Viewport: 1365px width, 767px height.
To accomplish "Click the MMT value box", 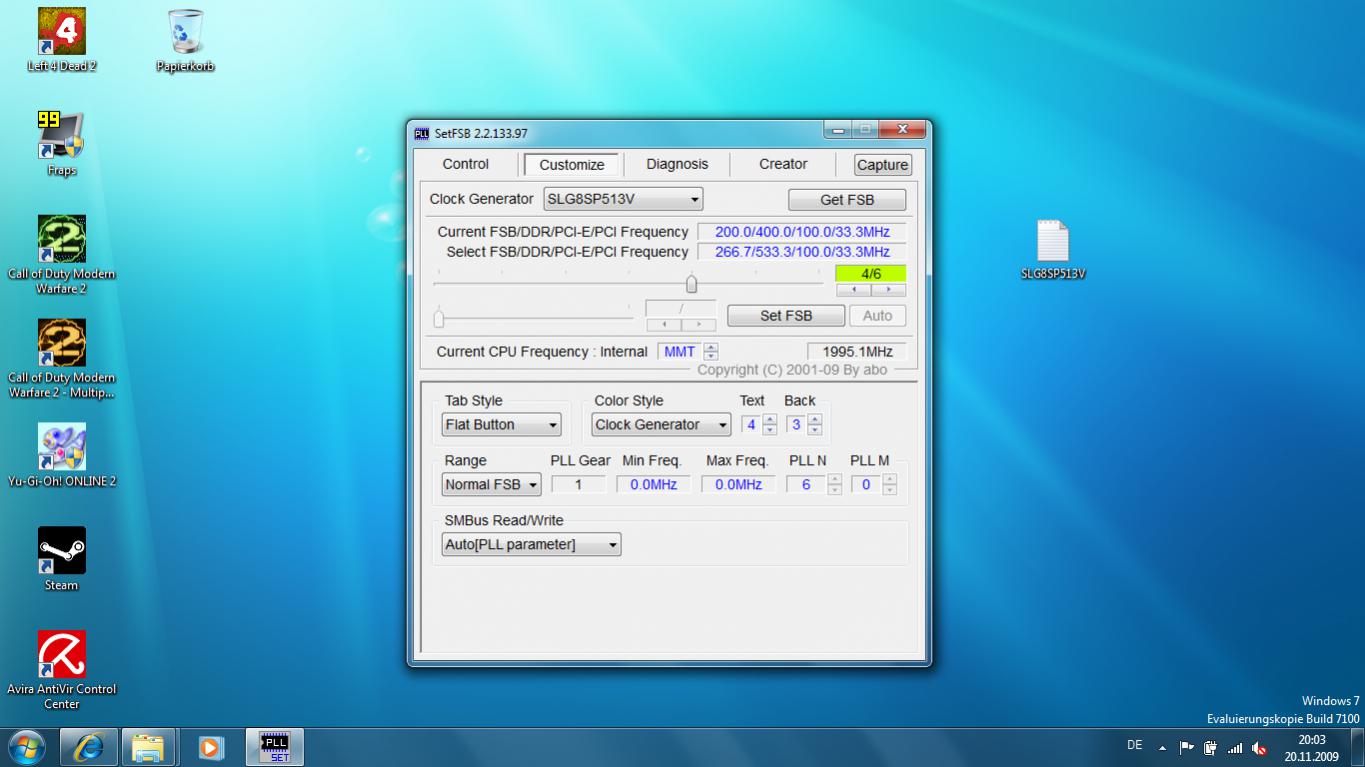I will coord(680,352).
